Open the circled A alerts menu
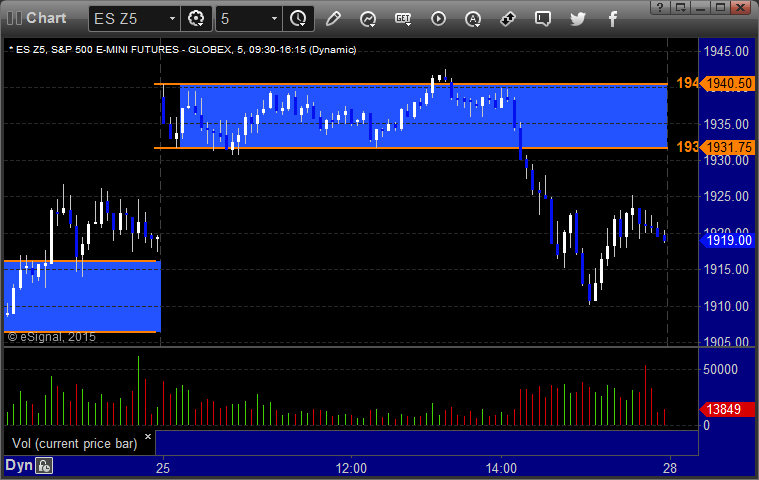The height and width of the screenshot is (480, 759). click(472, 19)
